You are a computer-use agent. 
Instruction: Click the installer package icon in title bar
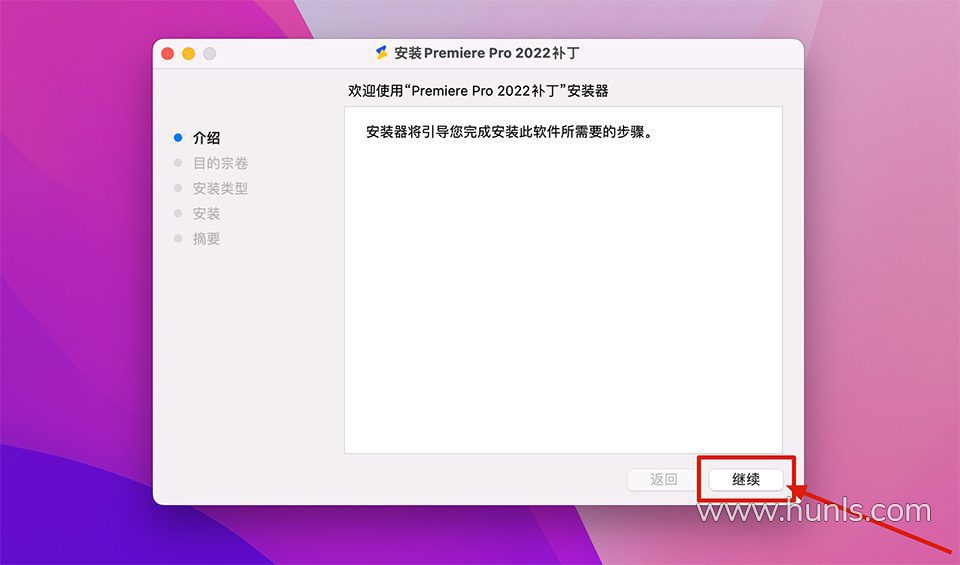(x=381, y=53)
